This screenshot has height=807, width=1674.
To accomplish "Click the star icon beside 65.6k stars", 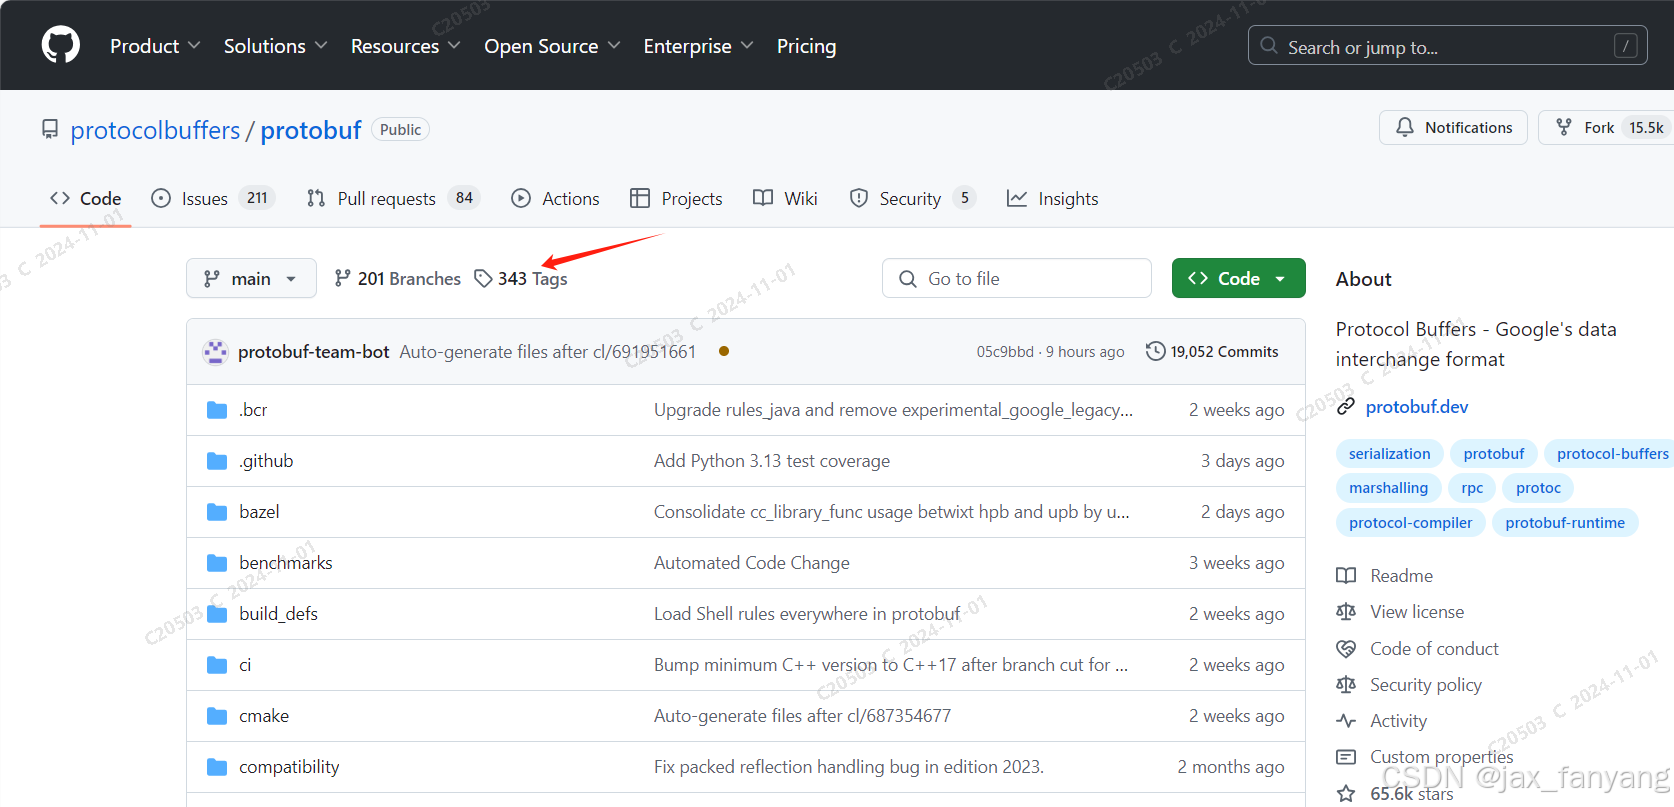I will [1346, 793].
